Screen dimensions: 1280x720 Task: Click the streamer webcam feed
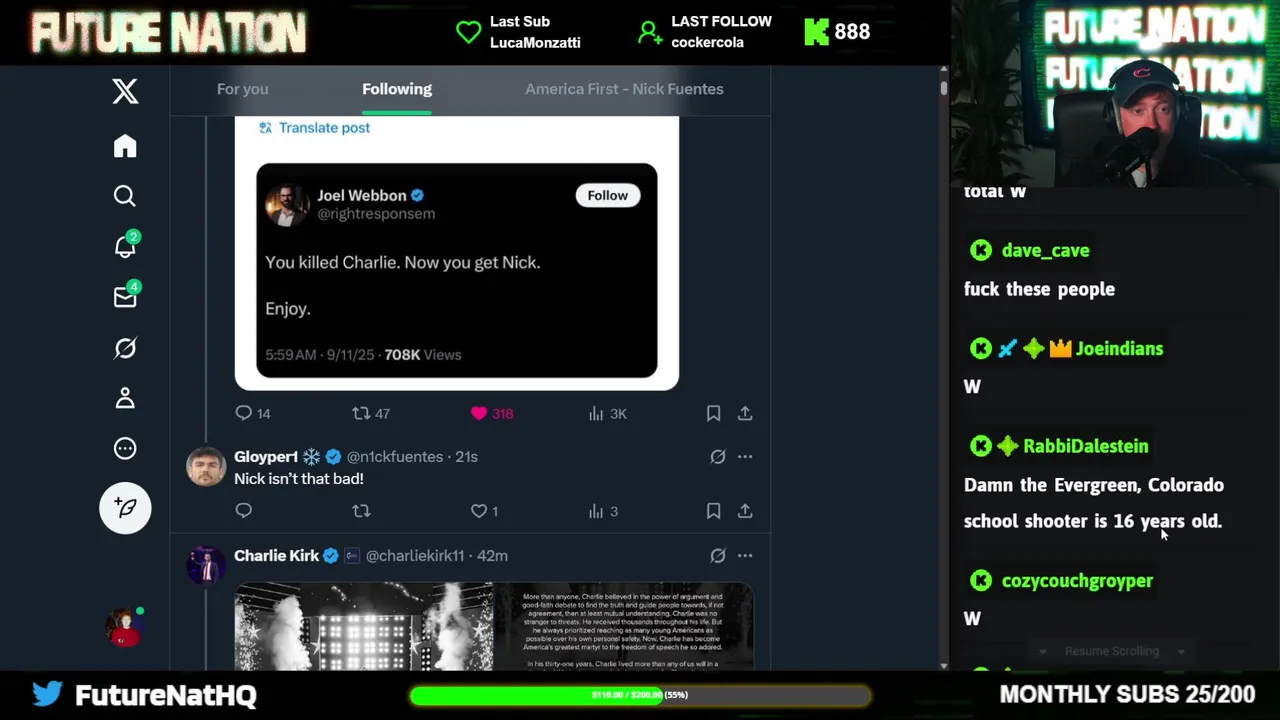click(x=1115, y=95)
